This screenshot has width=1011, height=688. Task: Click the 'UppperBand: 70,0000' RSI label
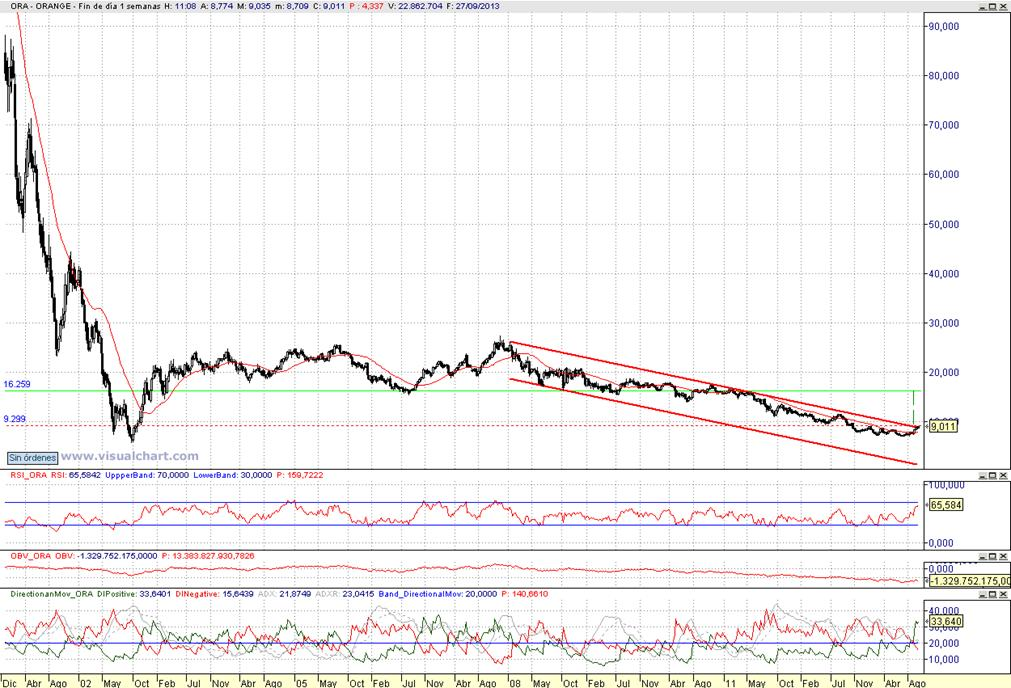click(x=147, y=475)
